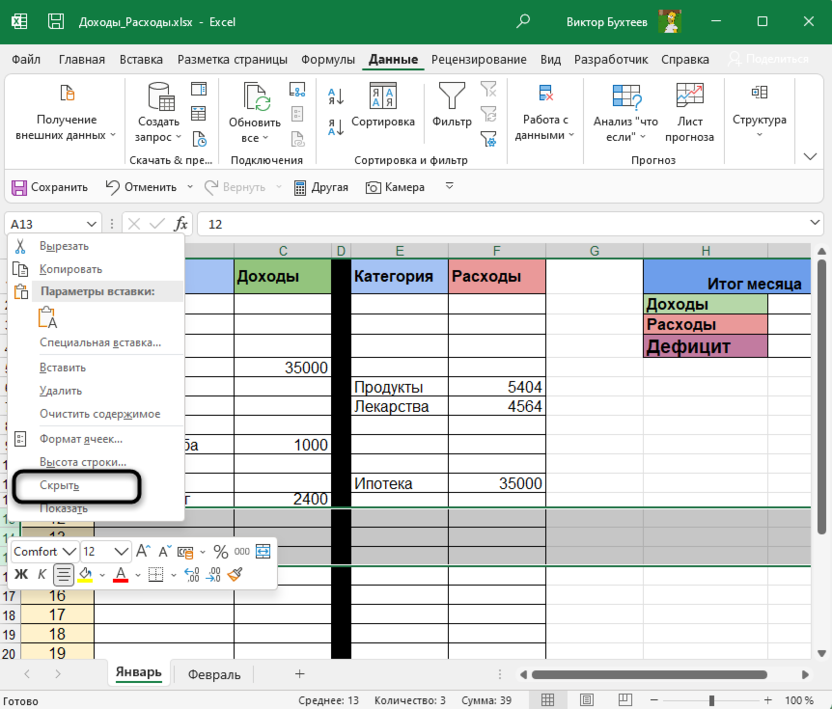Screen dimensions: 832x709
Task: Click the format painter brush icon
Action: click(236, 574)
